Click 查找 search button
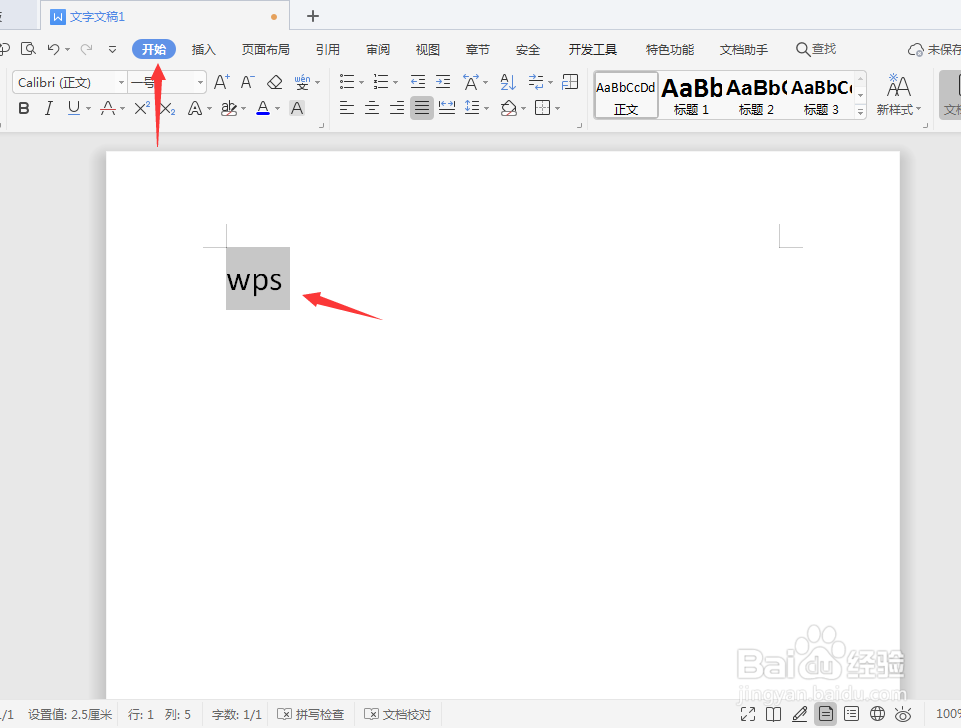Screen dimensions: 961x728 point(816,49)
